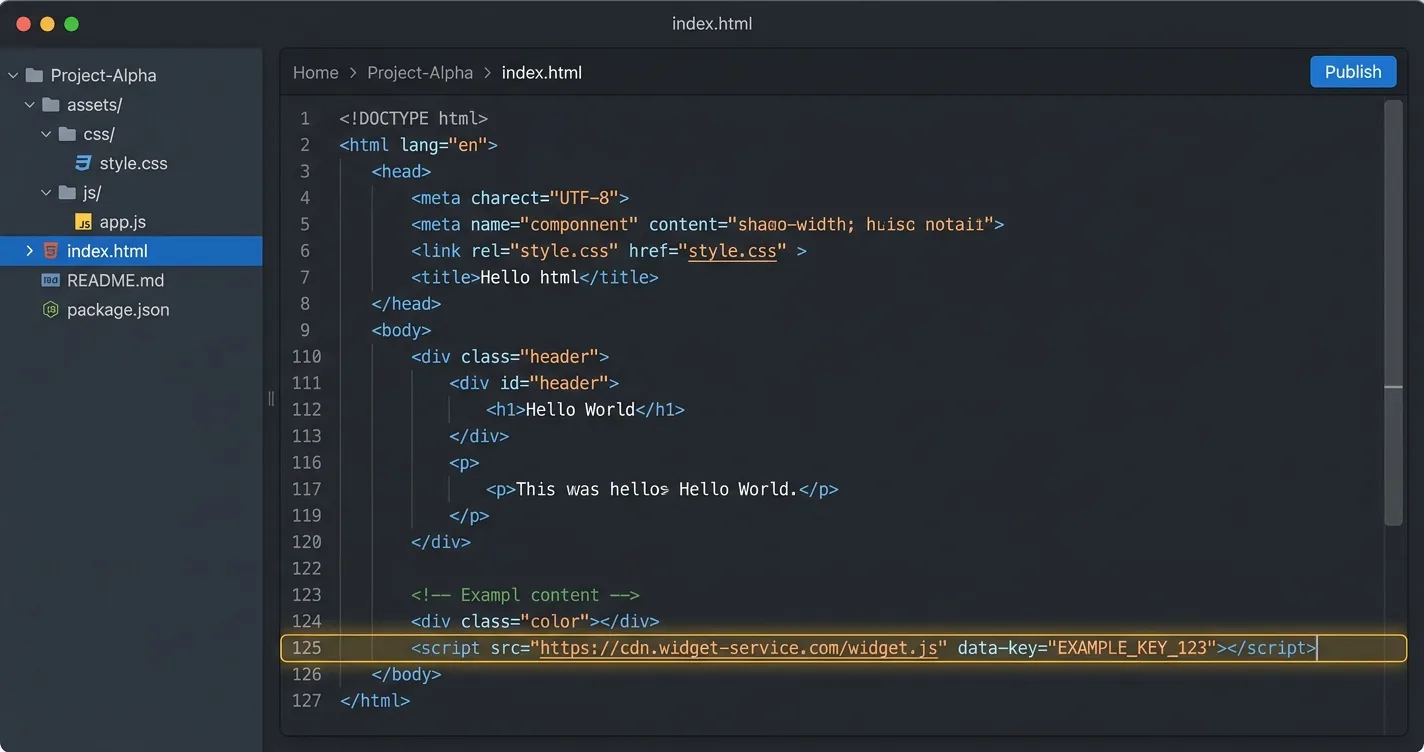The height and width of the screenshot is (752, 1424).
Task: Click the "UTF-8" charset value
Action: point(584,198)
